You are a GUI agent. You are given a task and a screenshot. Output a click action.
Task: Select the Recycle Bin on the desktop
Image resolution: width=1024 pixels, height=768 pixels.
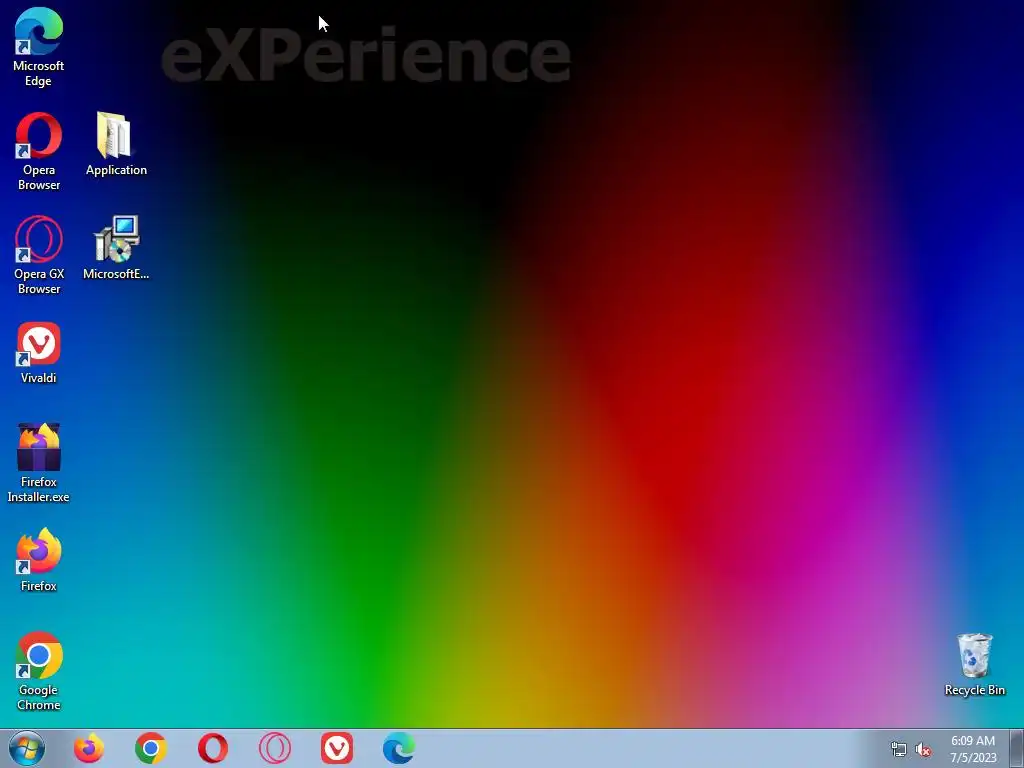[x=974, y=664]
